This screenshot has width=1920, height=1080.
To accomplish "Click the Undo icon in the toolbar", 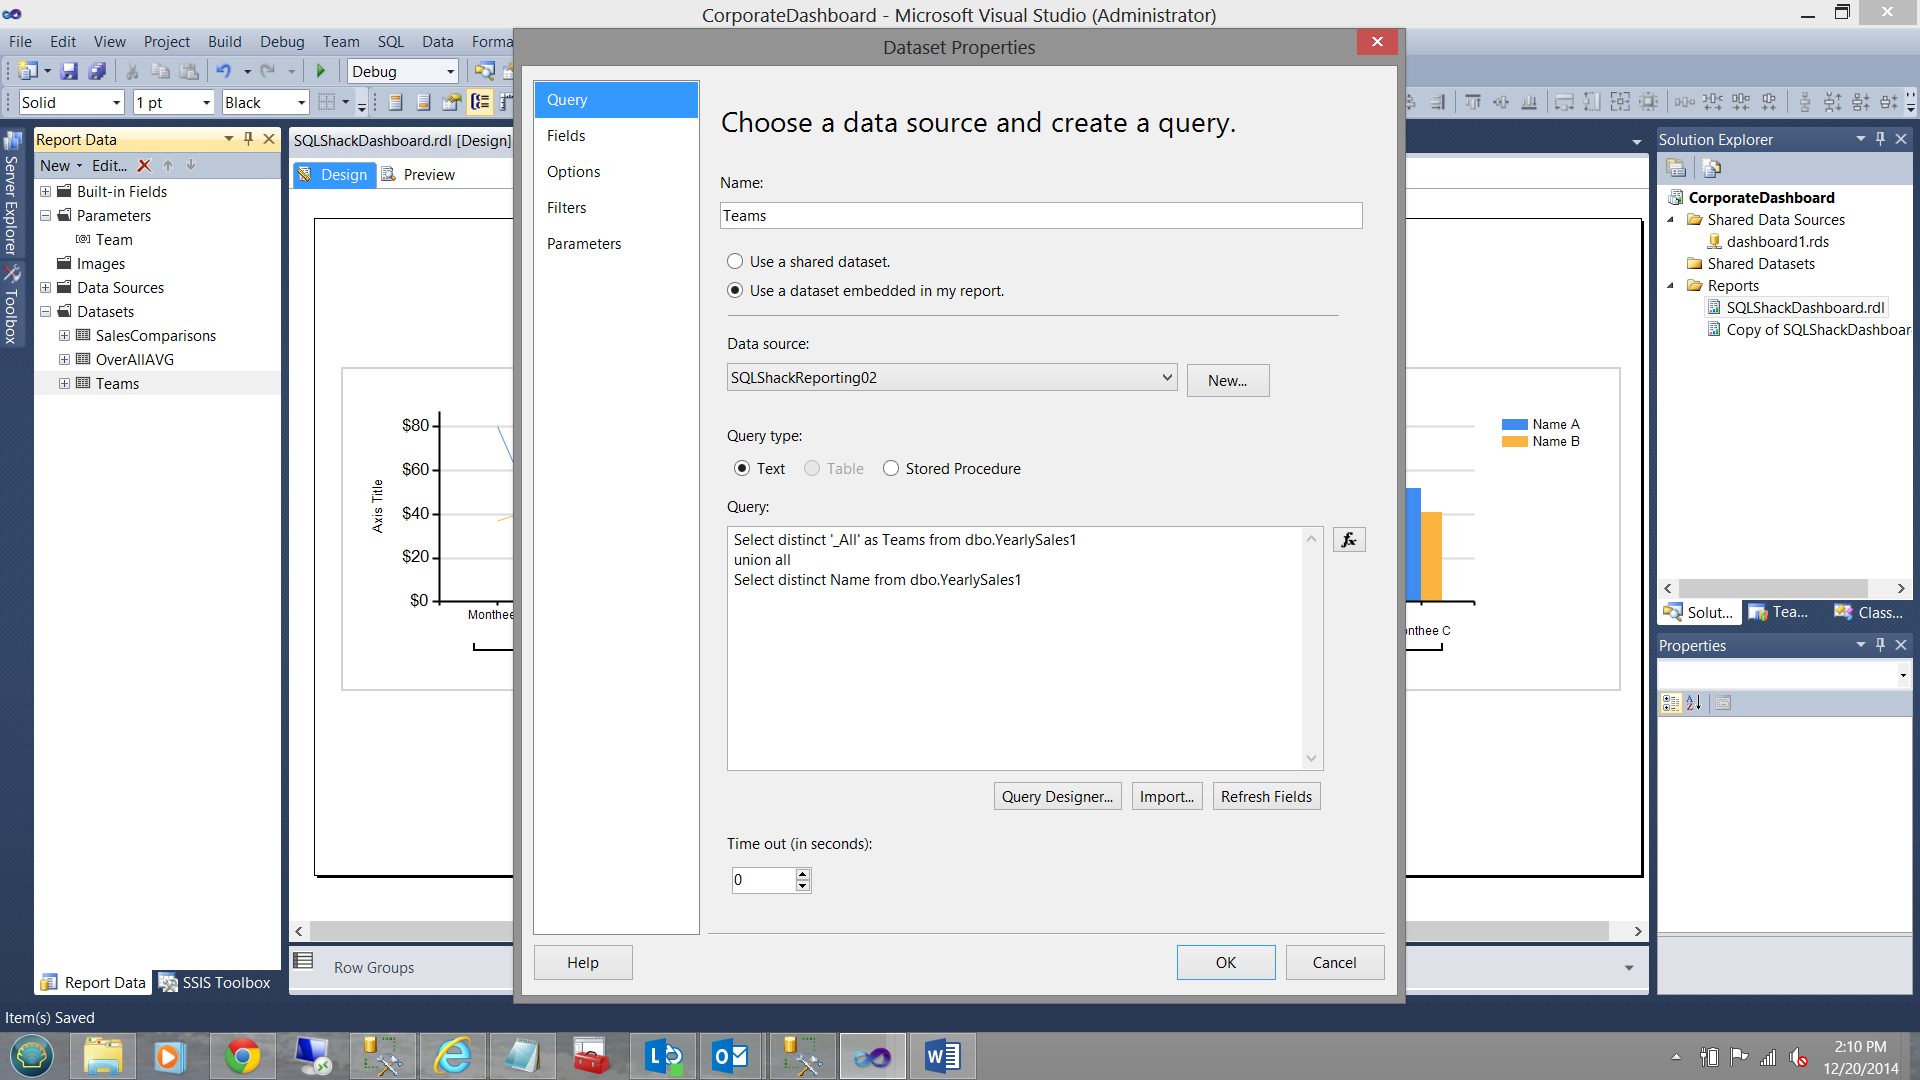I will pyautogui.click(x=223, y=71).
